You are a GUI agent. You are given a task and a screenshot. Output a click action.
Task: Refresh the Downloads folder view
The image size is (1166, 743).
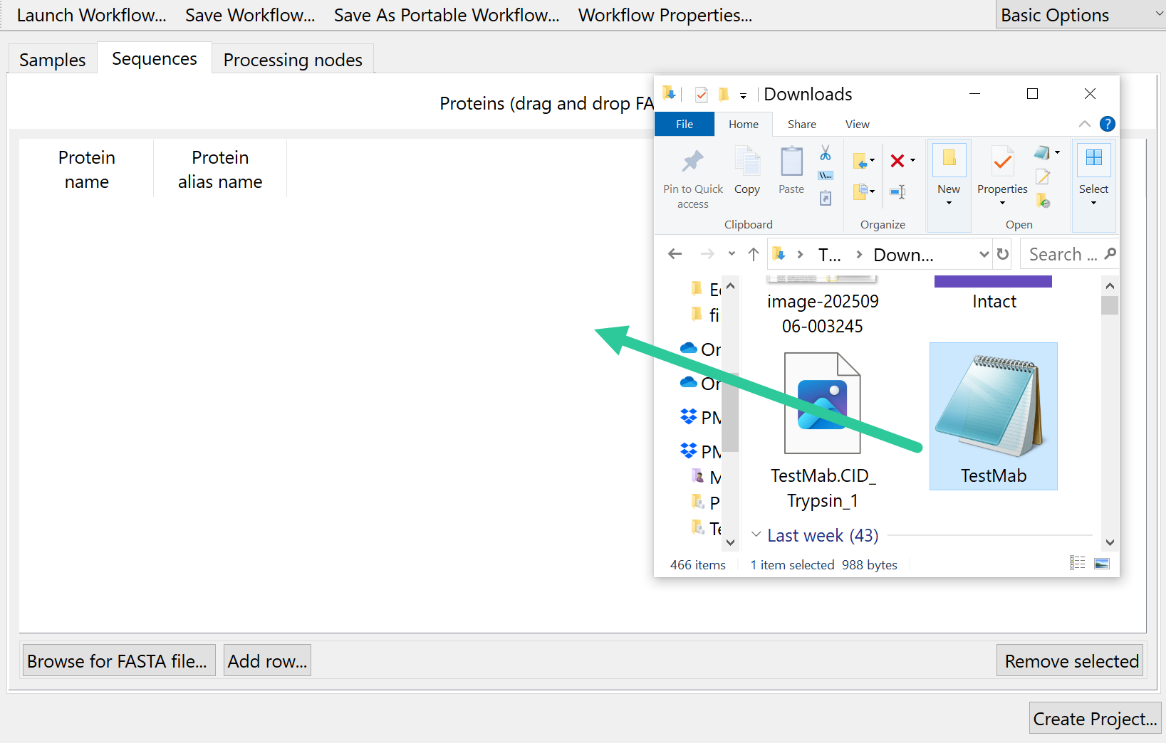(x=1002, y=254)
